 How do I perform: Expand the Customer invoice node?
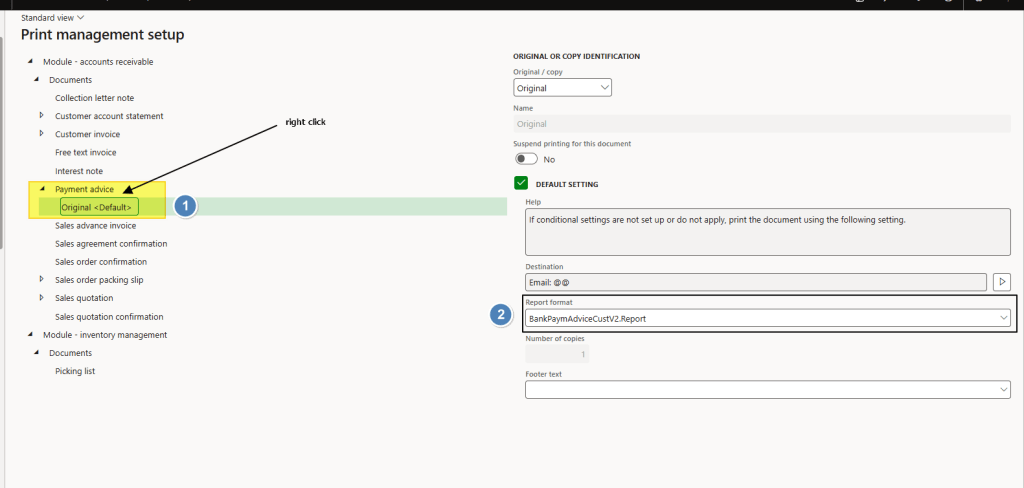42,133
